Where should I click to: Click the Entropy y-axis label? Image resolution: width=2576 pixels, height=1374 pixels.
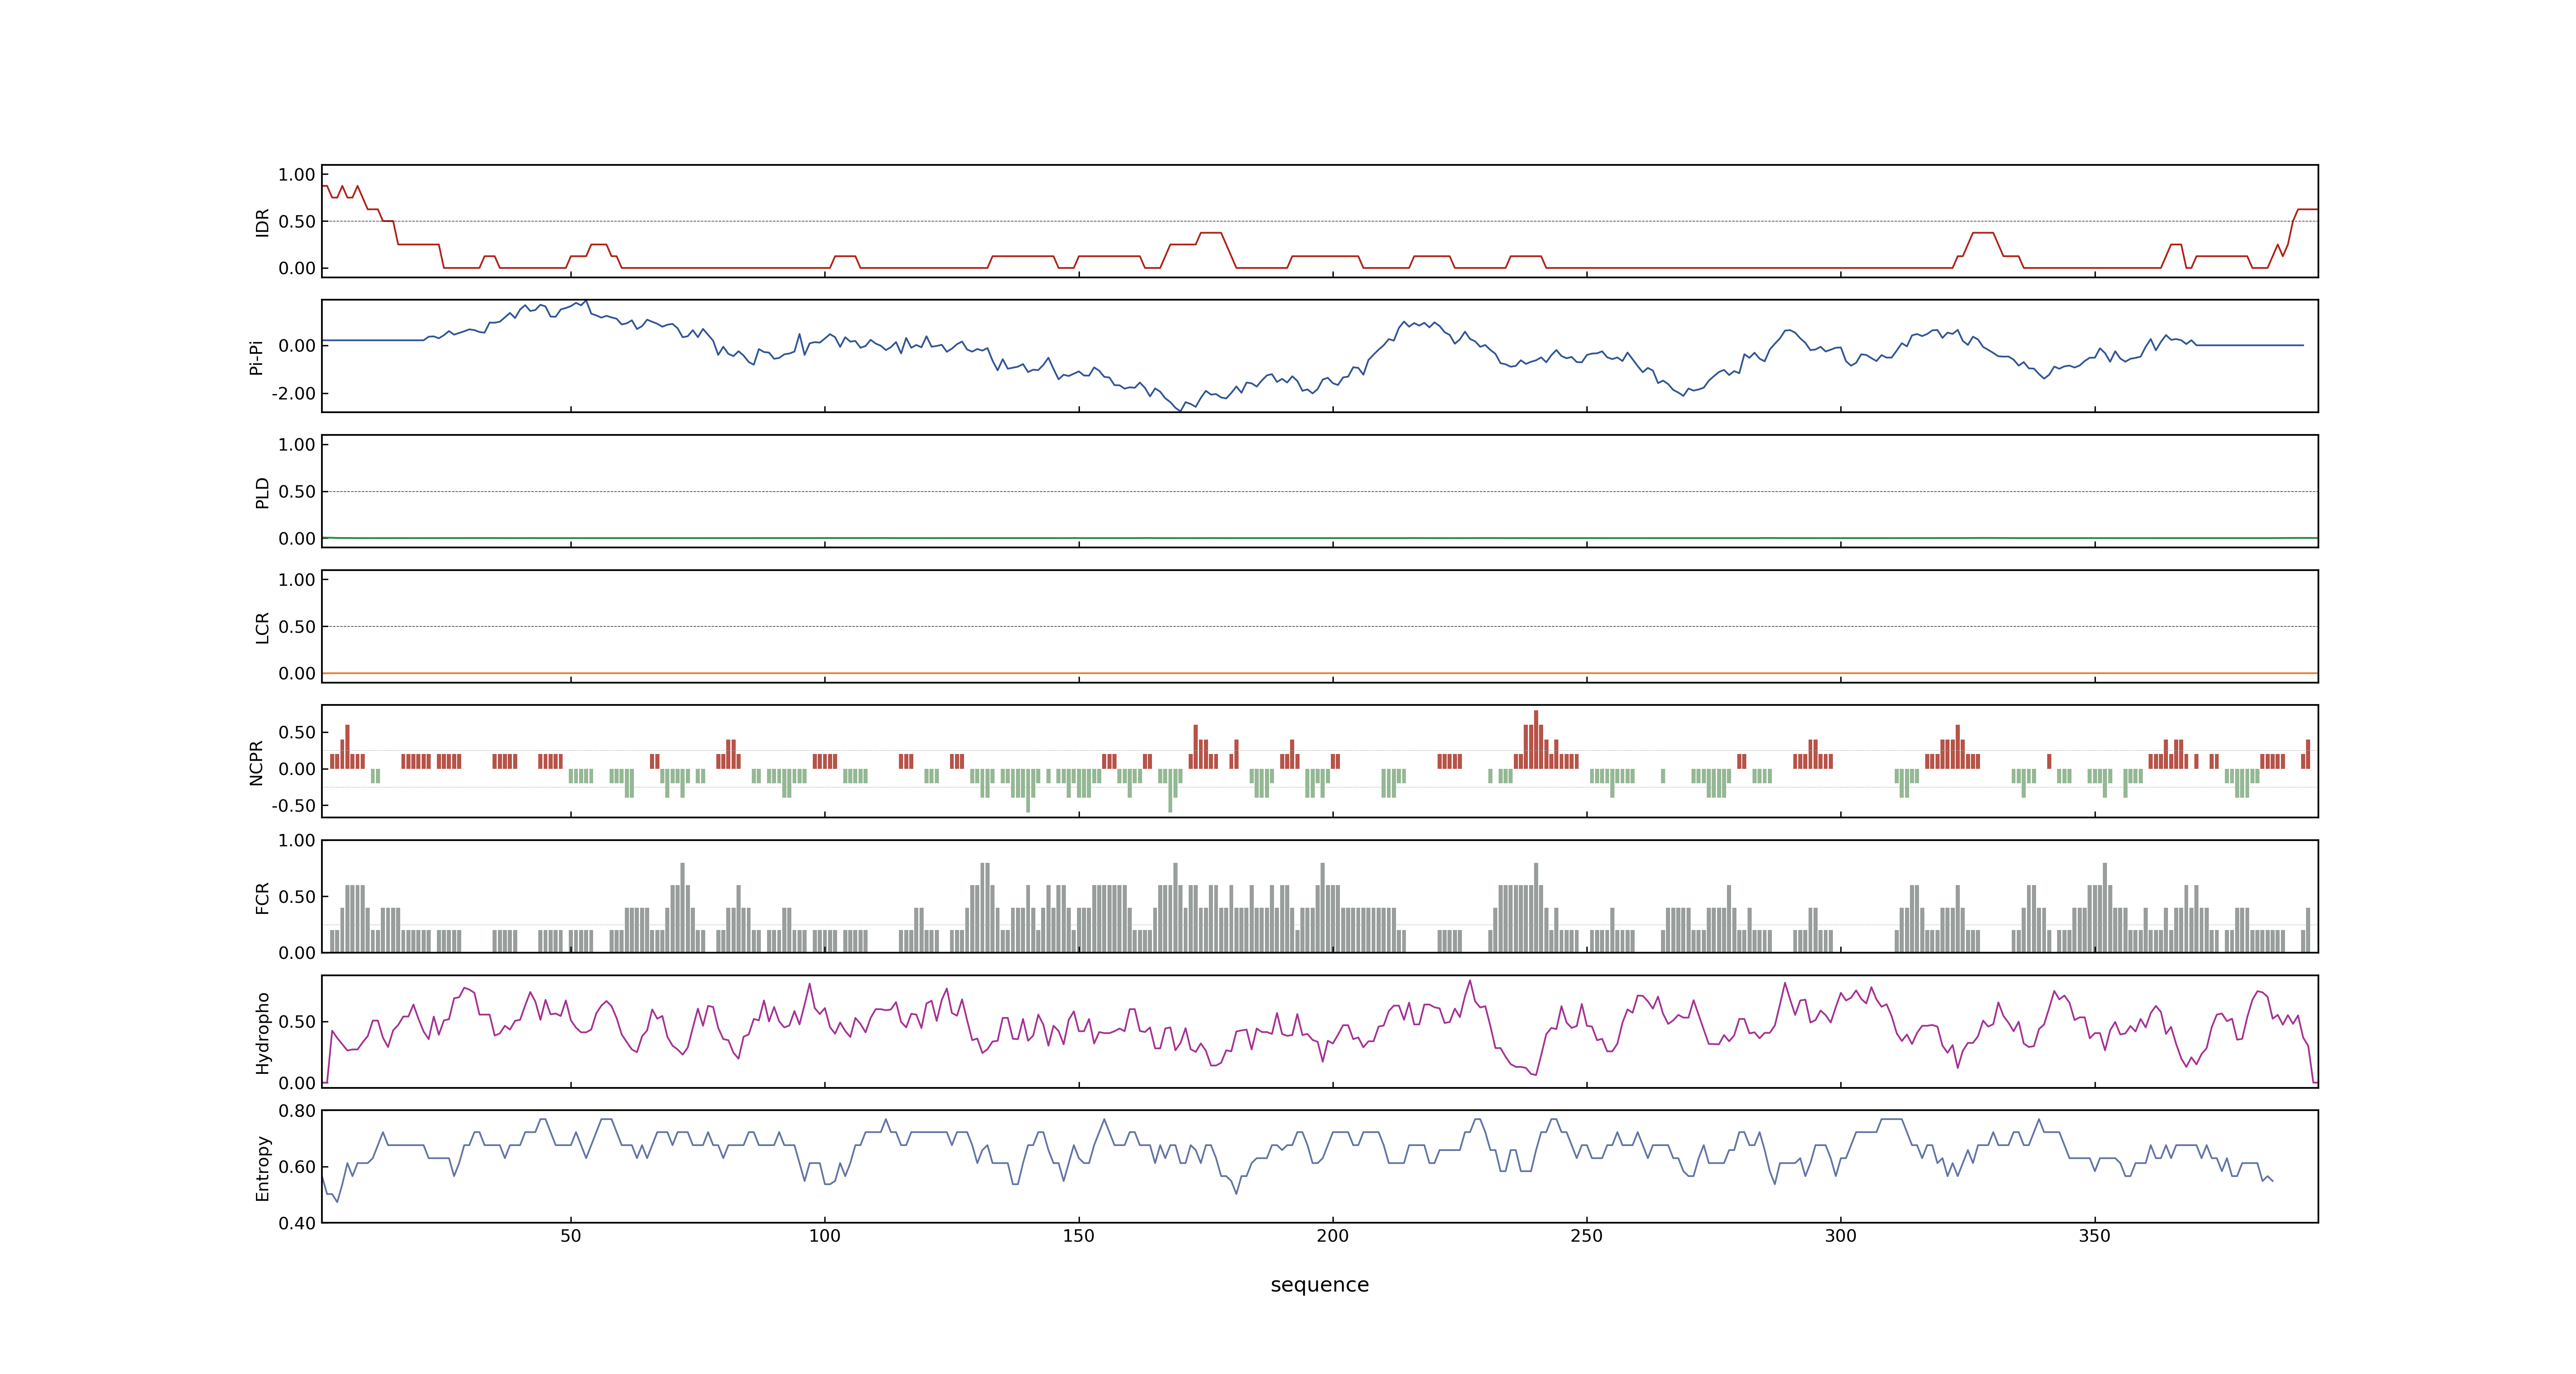pos(263,1167)
